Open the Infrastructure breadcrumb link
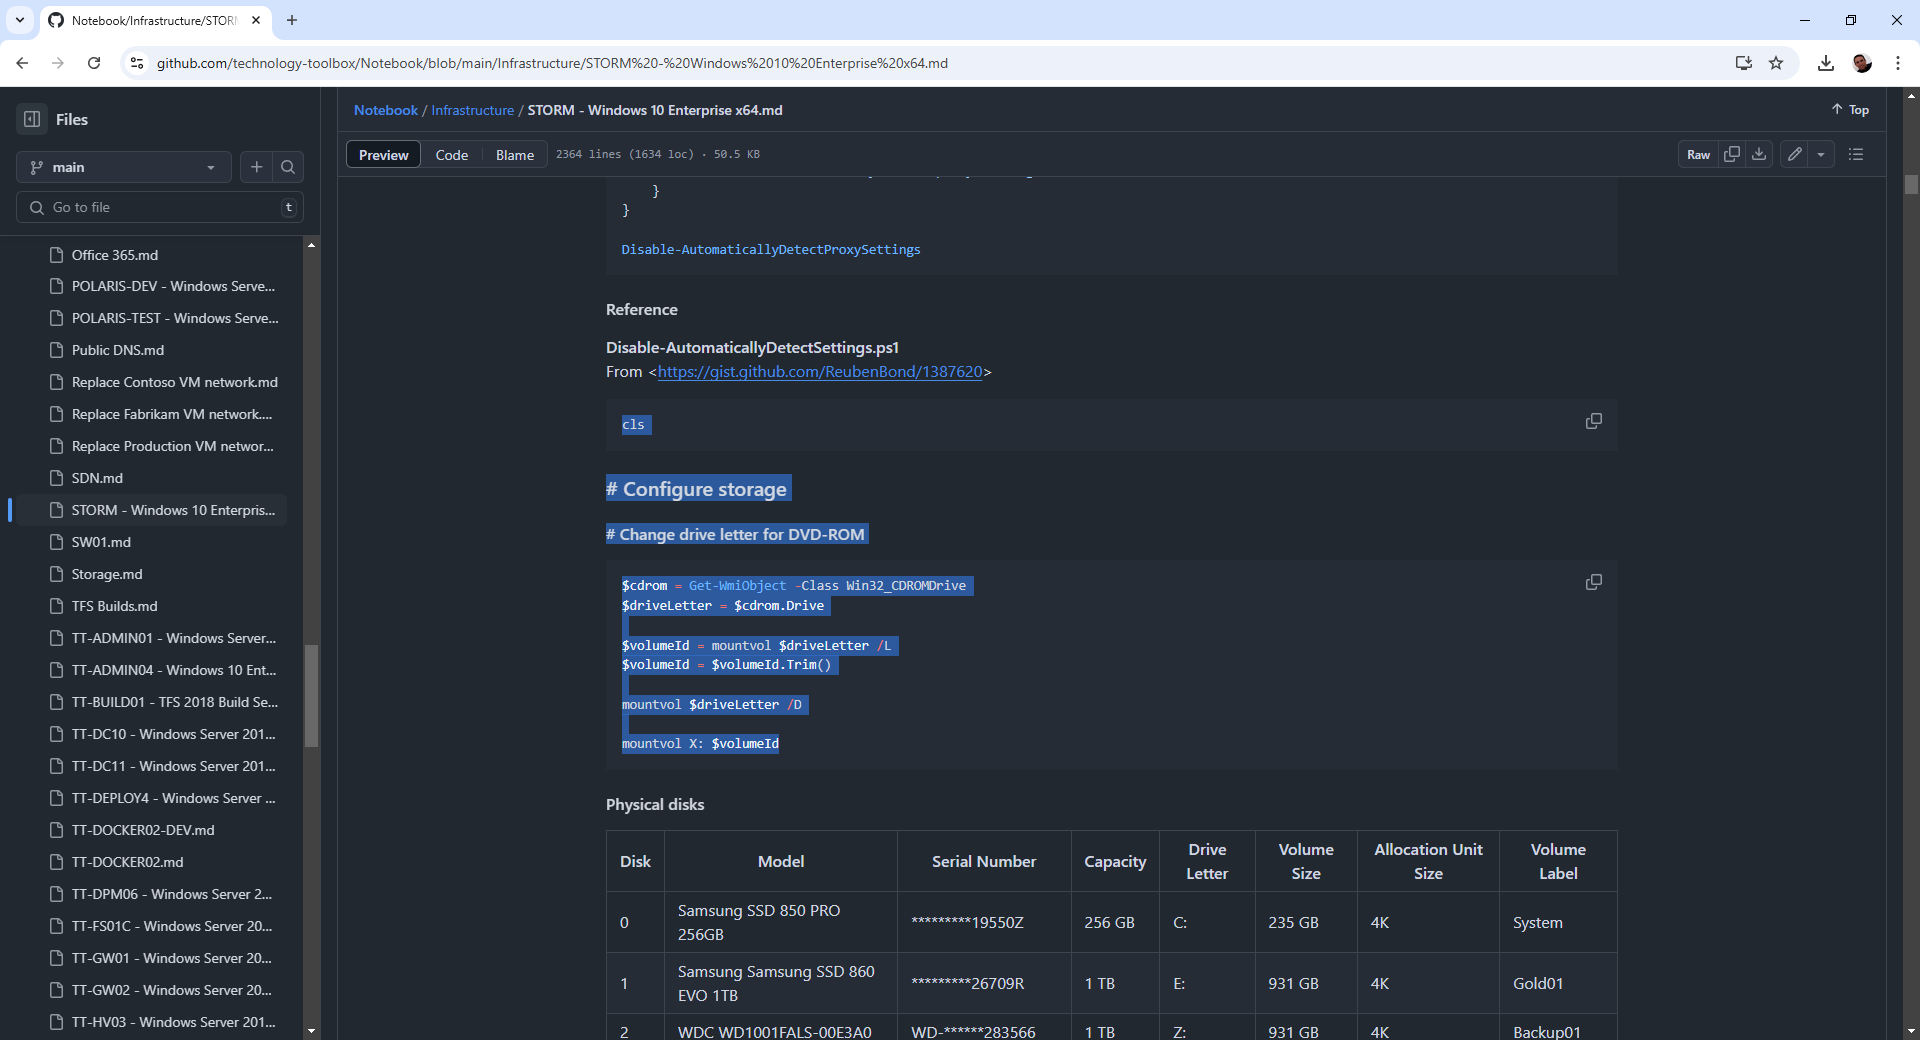This screenshot has height=1040, width=1920. point(472,110)
